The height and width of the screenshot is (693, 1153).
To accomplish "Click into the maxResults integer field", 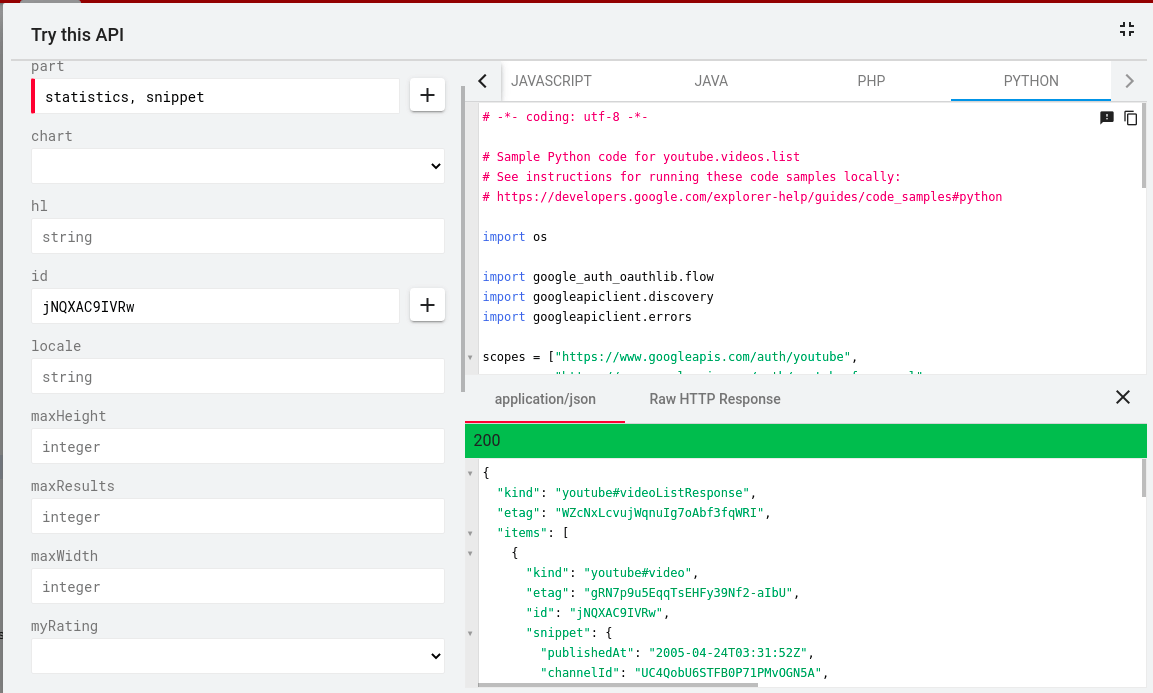I will [x=238, y=516].
